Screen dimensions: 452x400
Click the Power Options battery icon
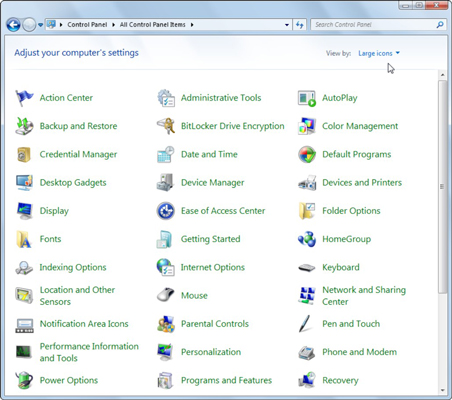(x=24, y=380)
